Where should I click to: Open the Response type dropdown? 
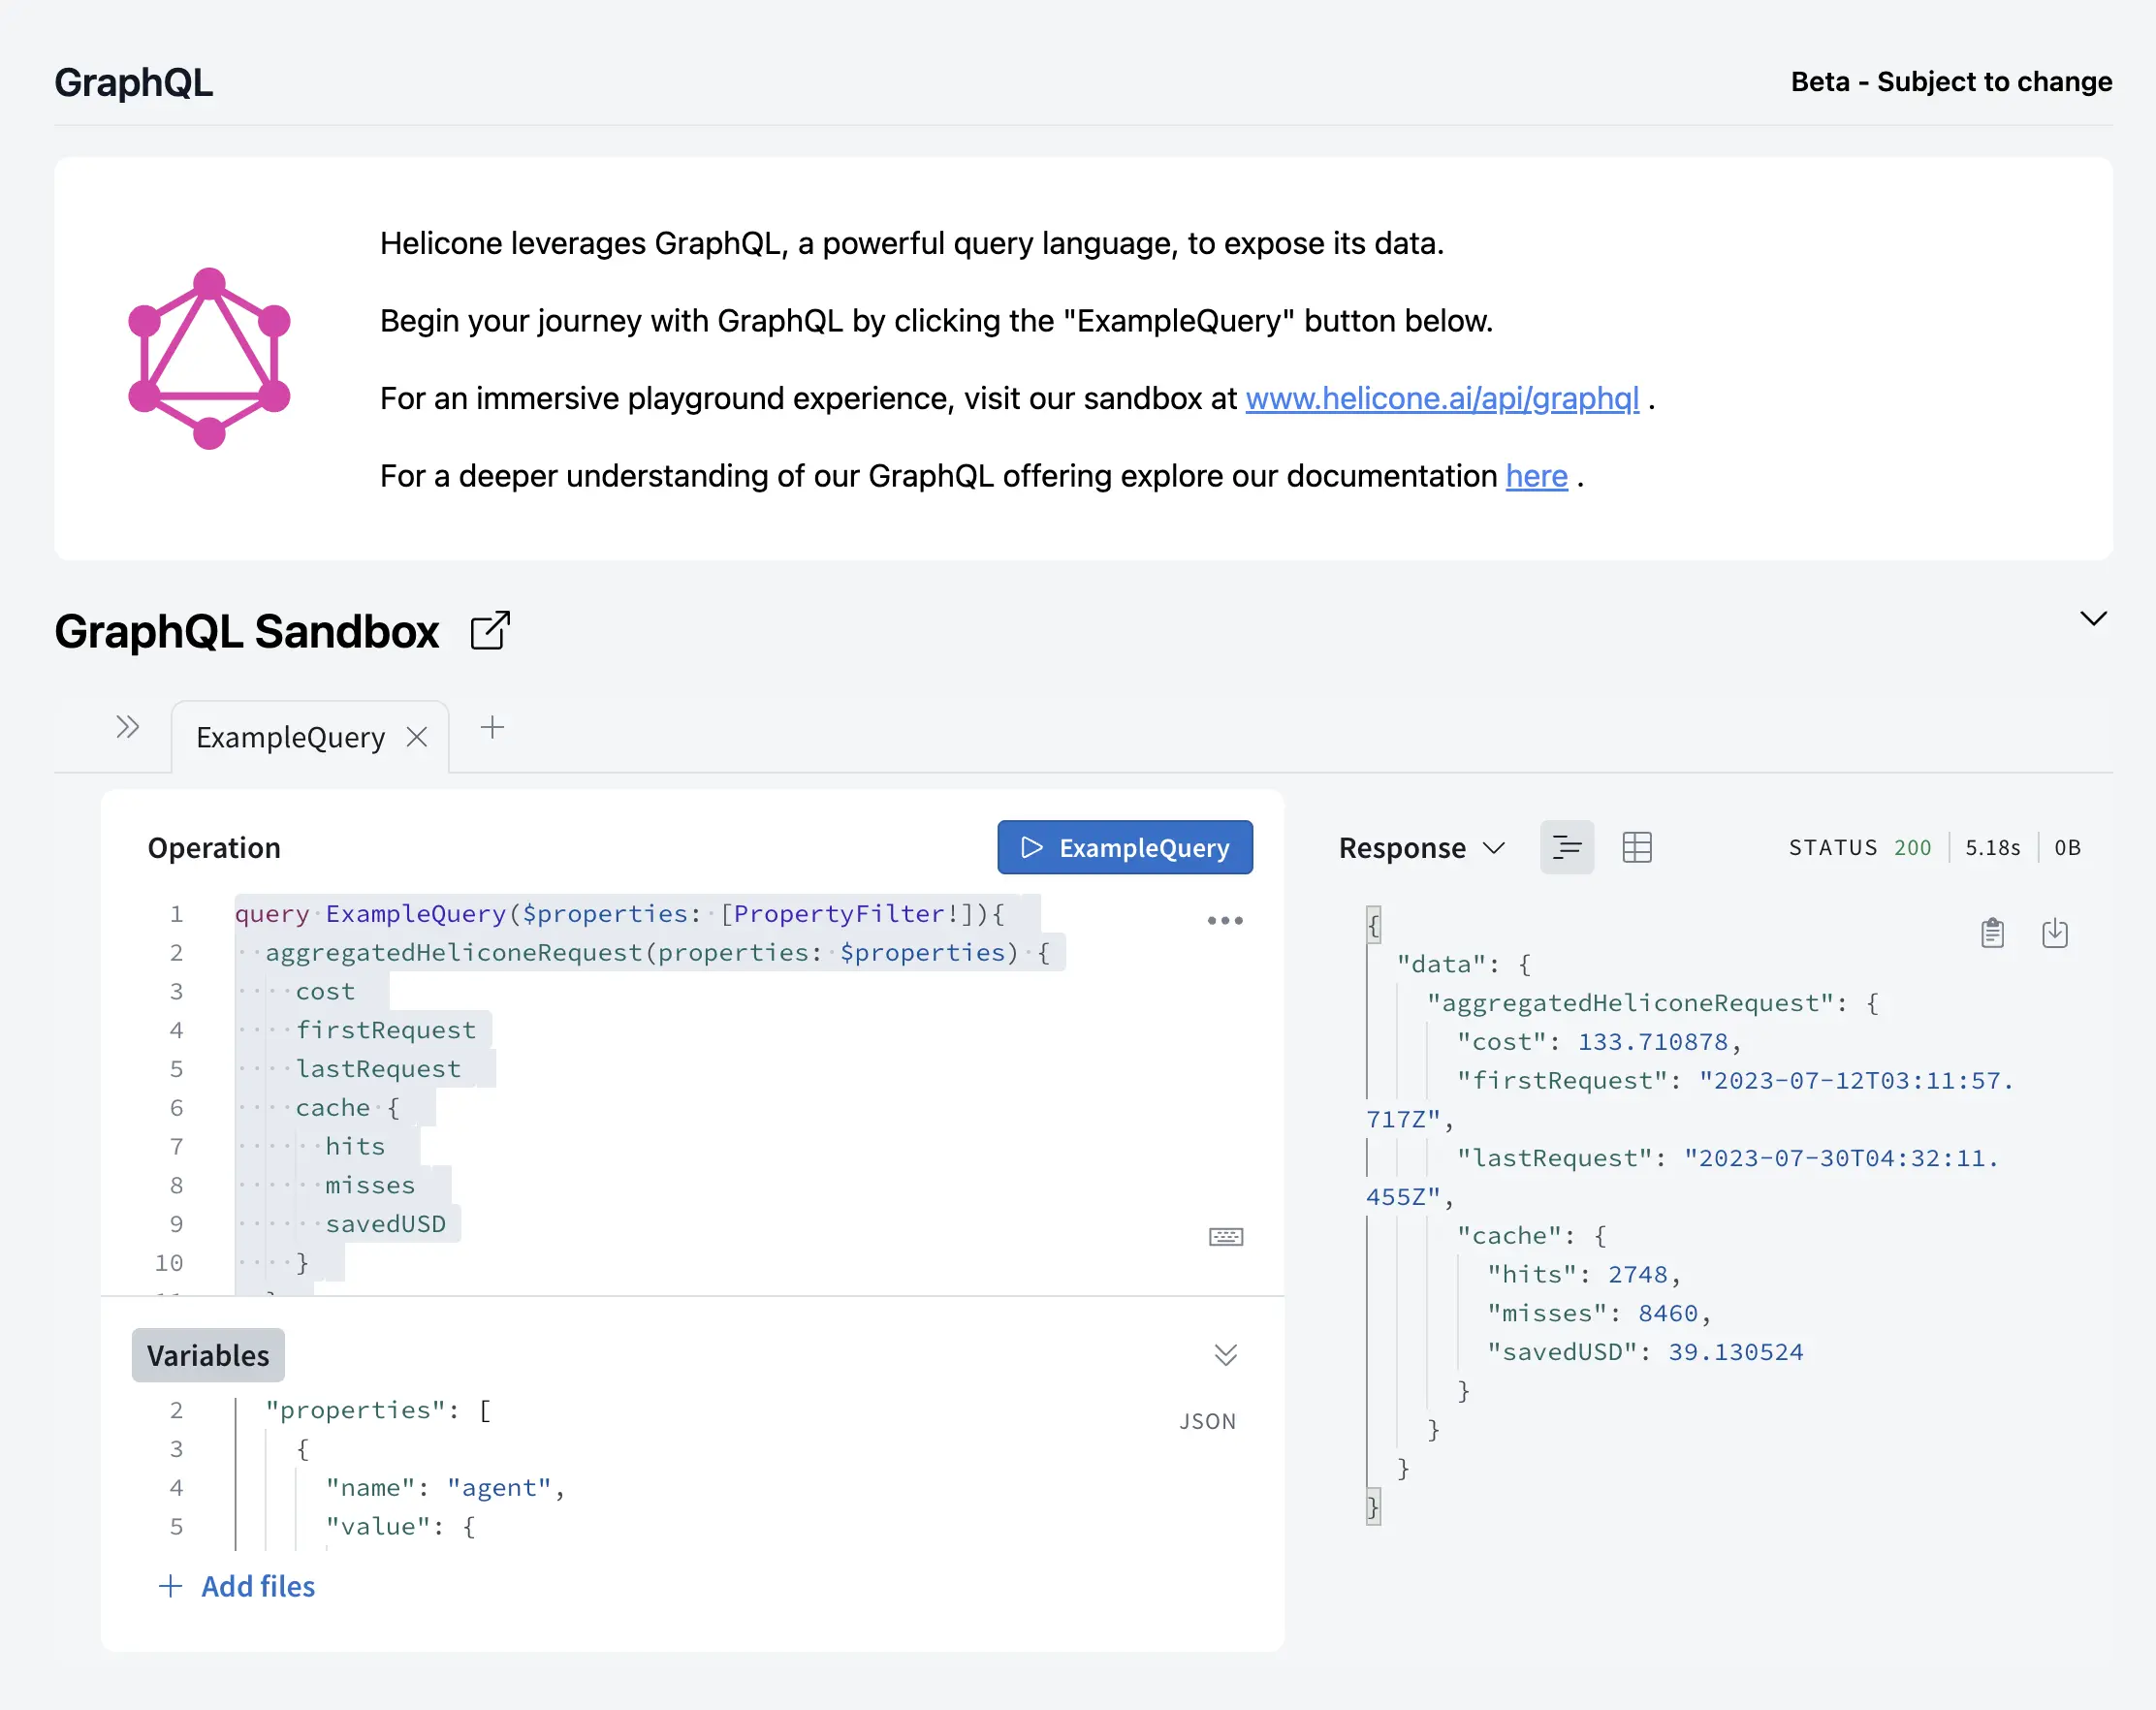coord(1495,848)
